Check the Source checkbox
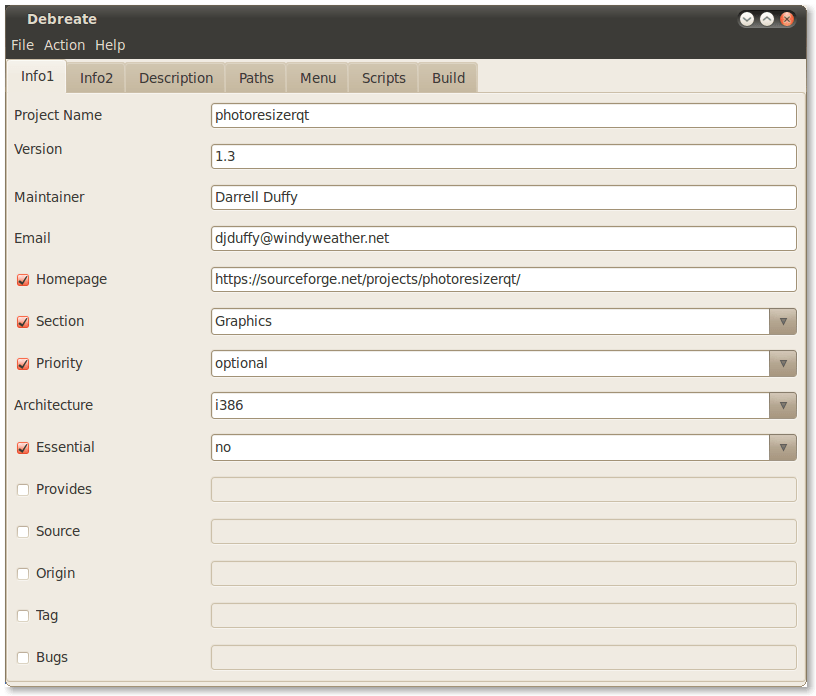816x696 pixels. [x=23, y=532]
